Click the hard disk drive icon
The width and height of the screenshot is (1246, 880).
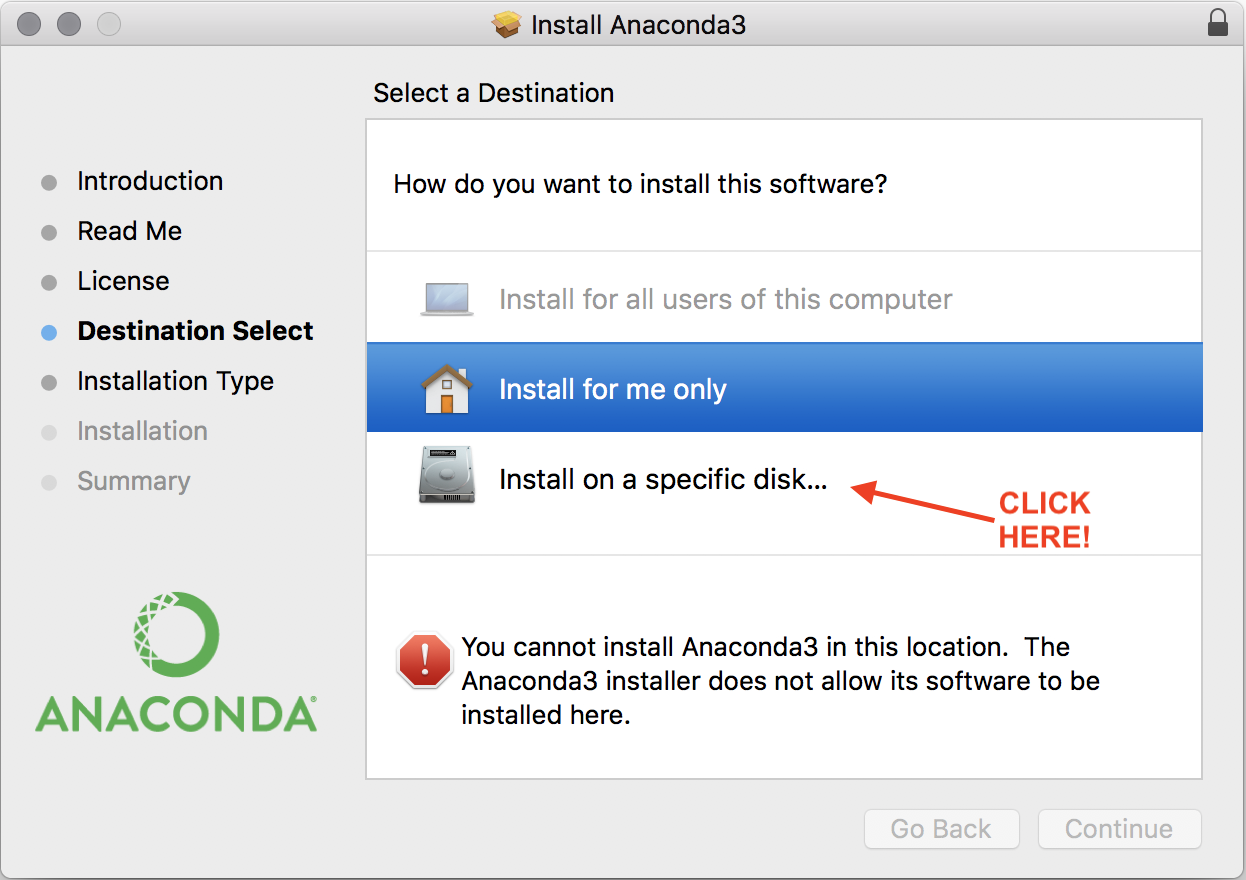[x=447, y=479]
